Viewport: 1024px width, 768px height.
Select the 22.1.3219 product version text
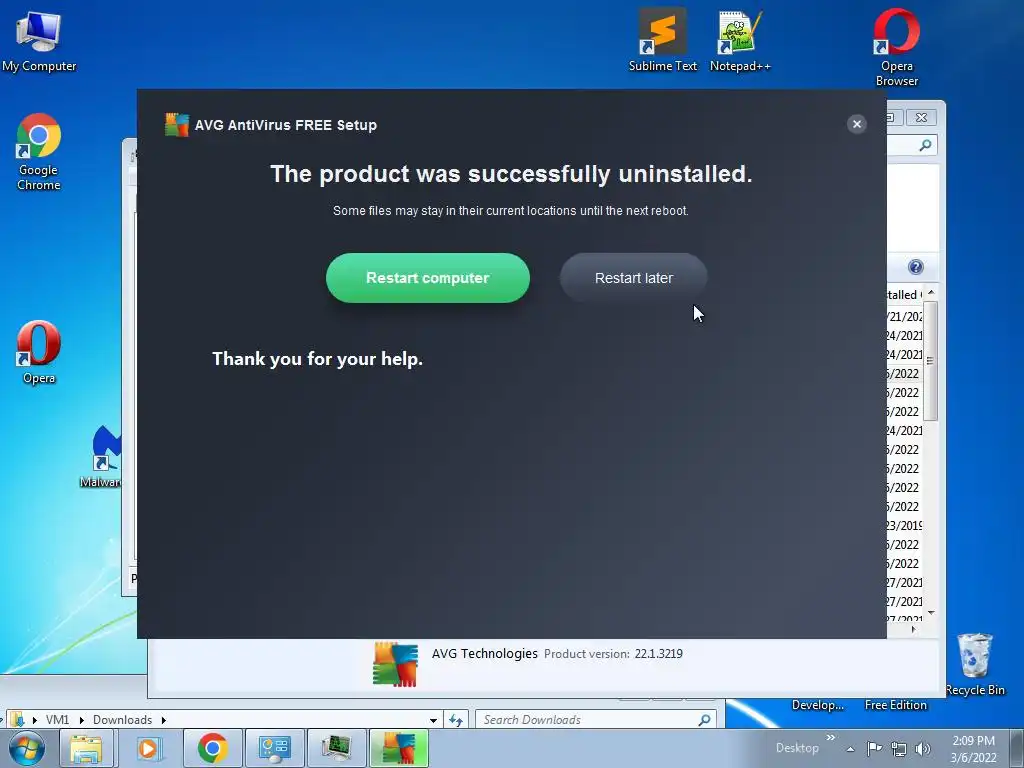coord(658,654)
